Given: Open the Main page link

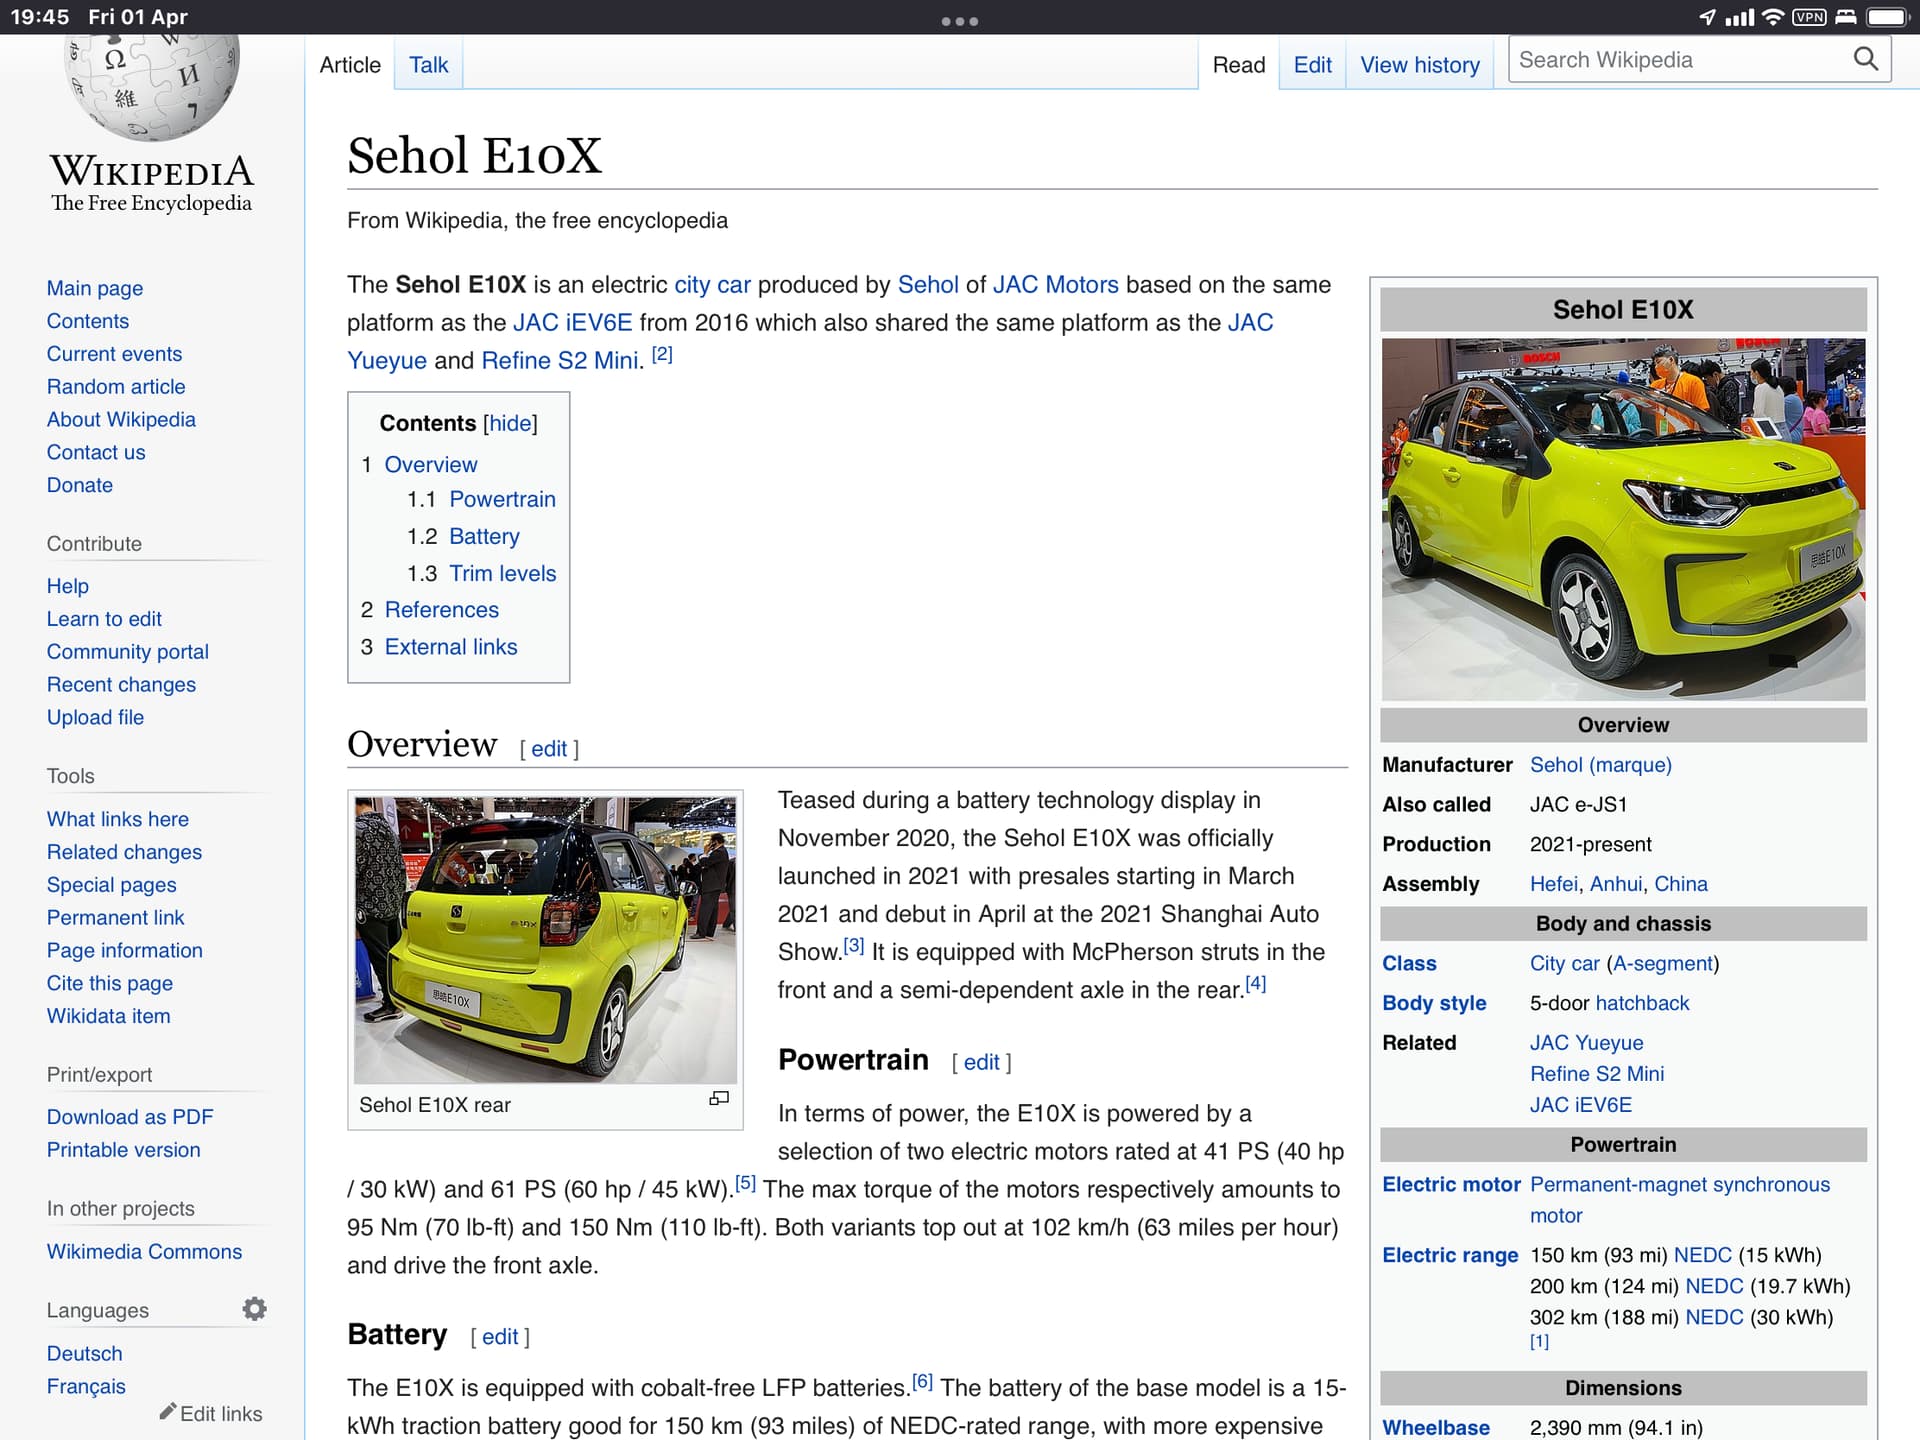Looking at the screenshot, I should coord(95,288).
